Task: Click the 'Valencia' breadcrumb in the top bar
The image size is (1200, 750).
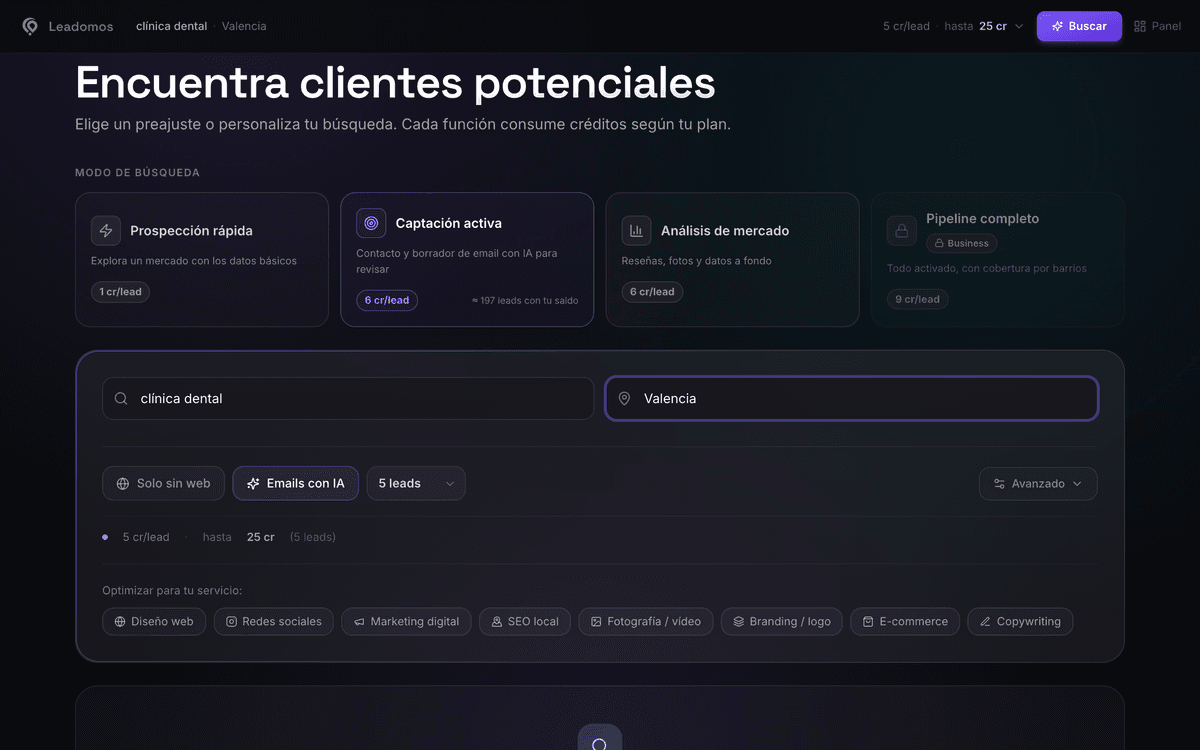Action: 244,26
